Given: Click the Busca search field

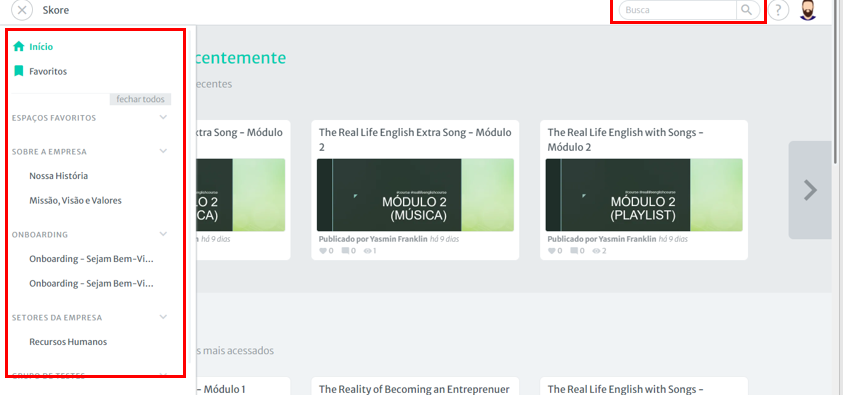Looking at the screenshot, I should [x=677, y=10].
